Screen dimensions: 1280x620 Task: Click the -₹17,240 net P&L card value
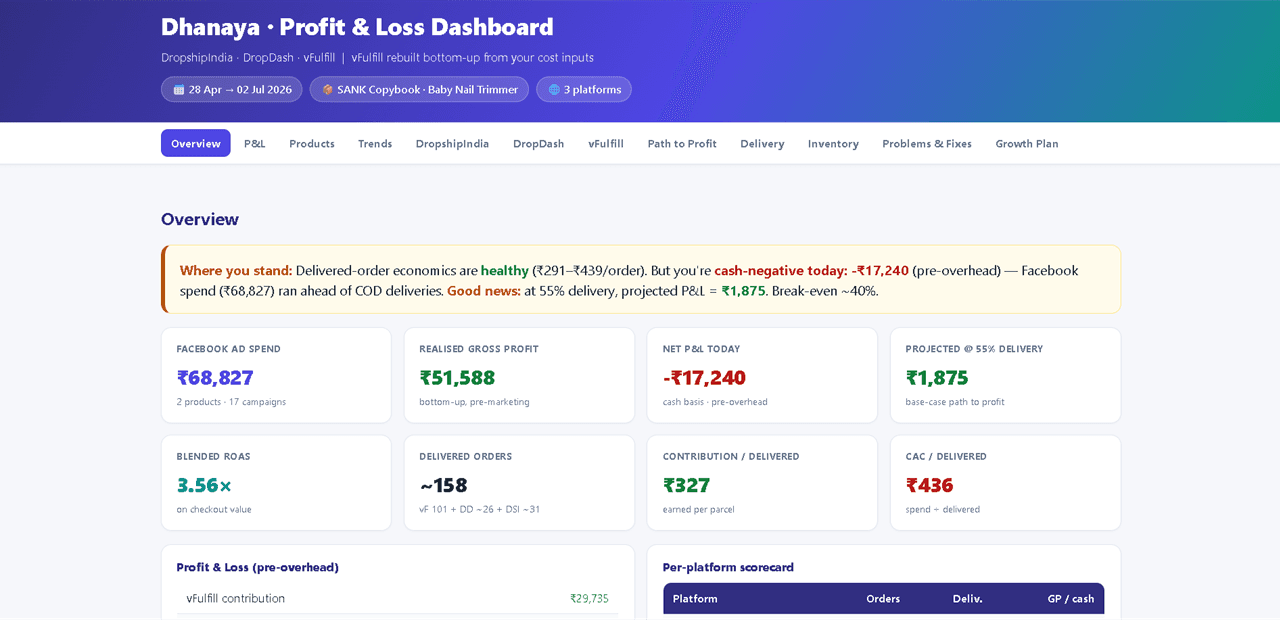coord(704,378)
